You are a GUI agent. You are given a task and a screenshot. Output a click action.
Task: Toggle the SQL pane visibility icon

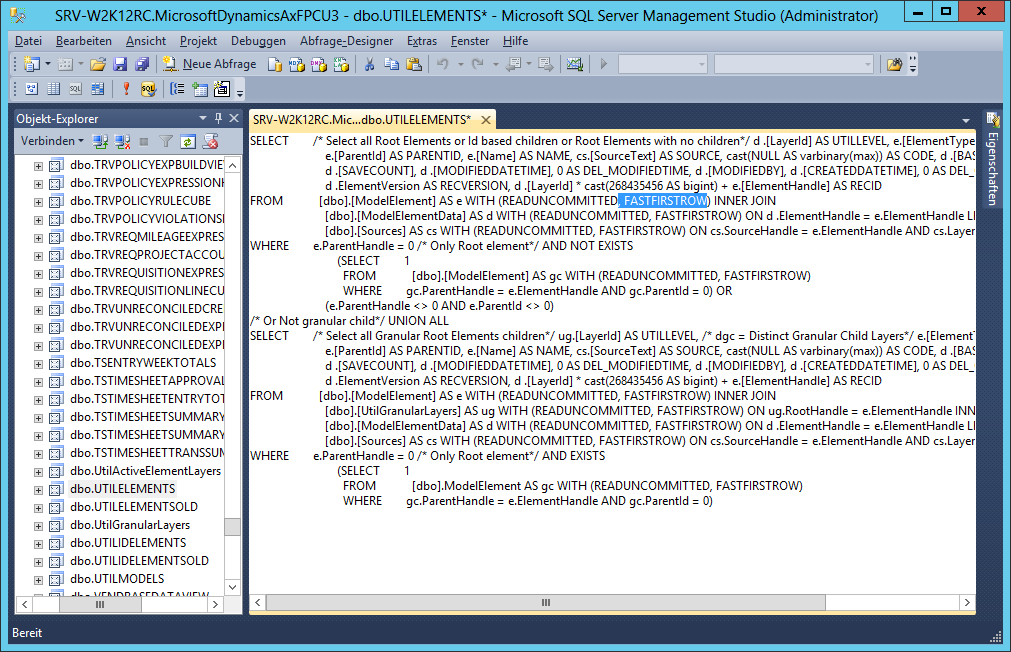click(77, 88)
